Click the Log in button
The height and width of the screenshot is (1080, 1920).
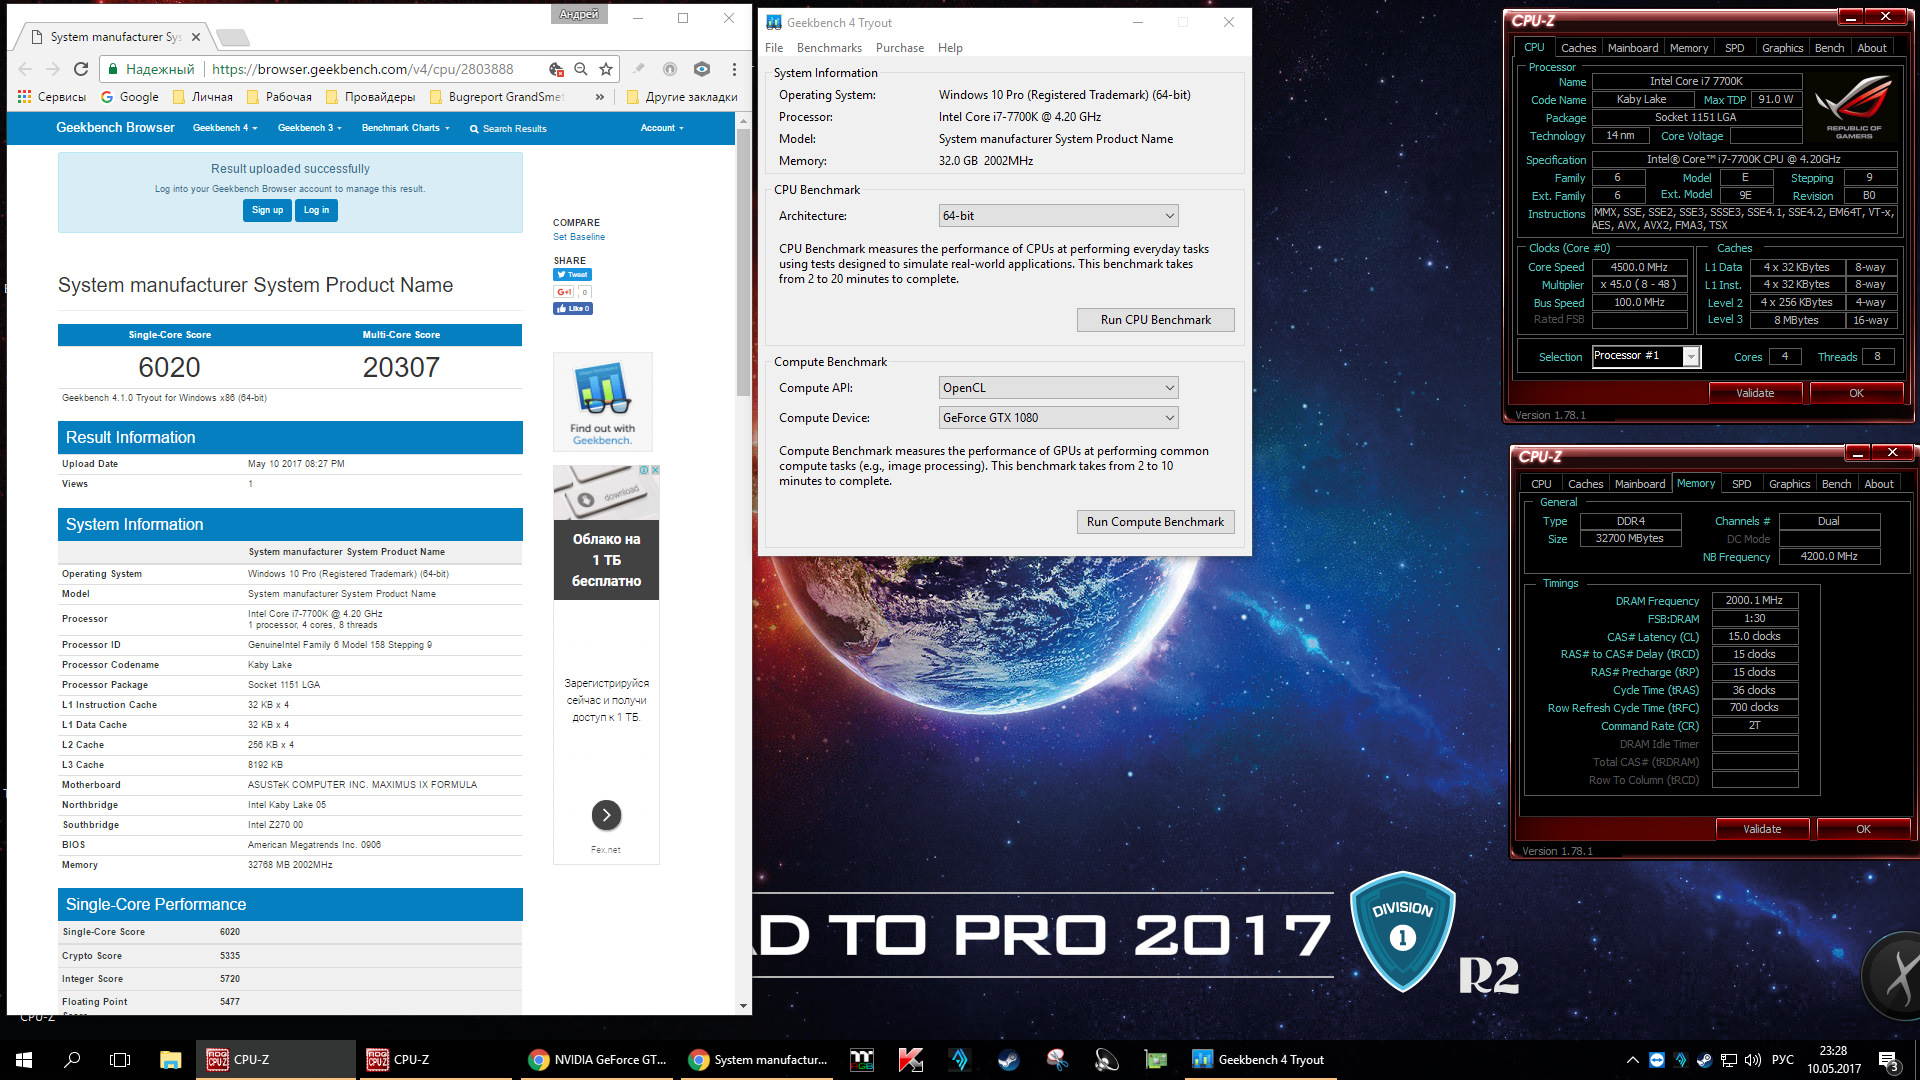(x=316, y=210)
